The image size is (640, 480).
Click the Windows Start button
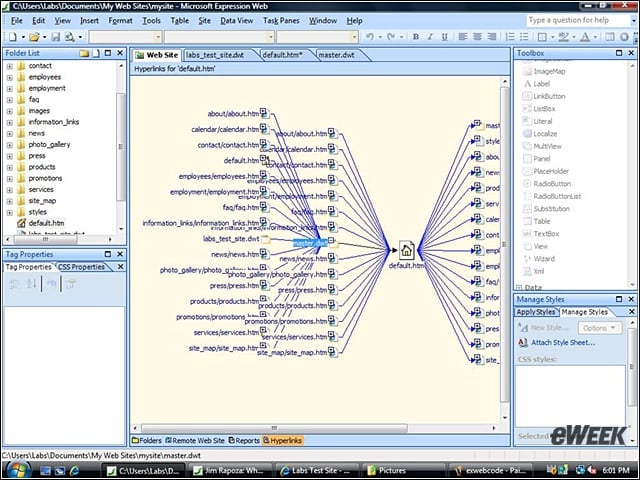17,470
